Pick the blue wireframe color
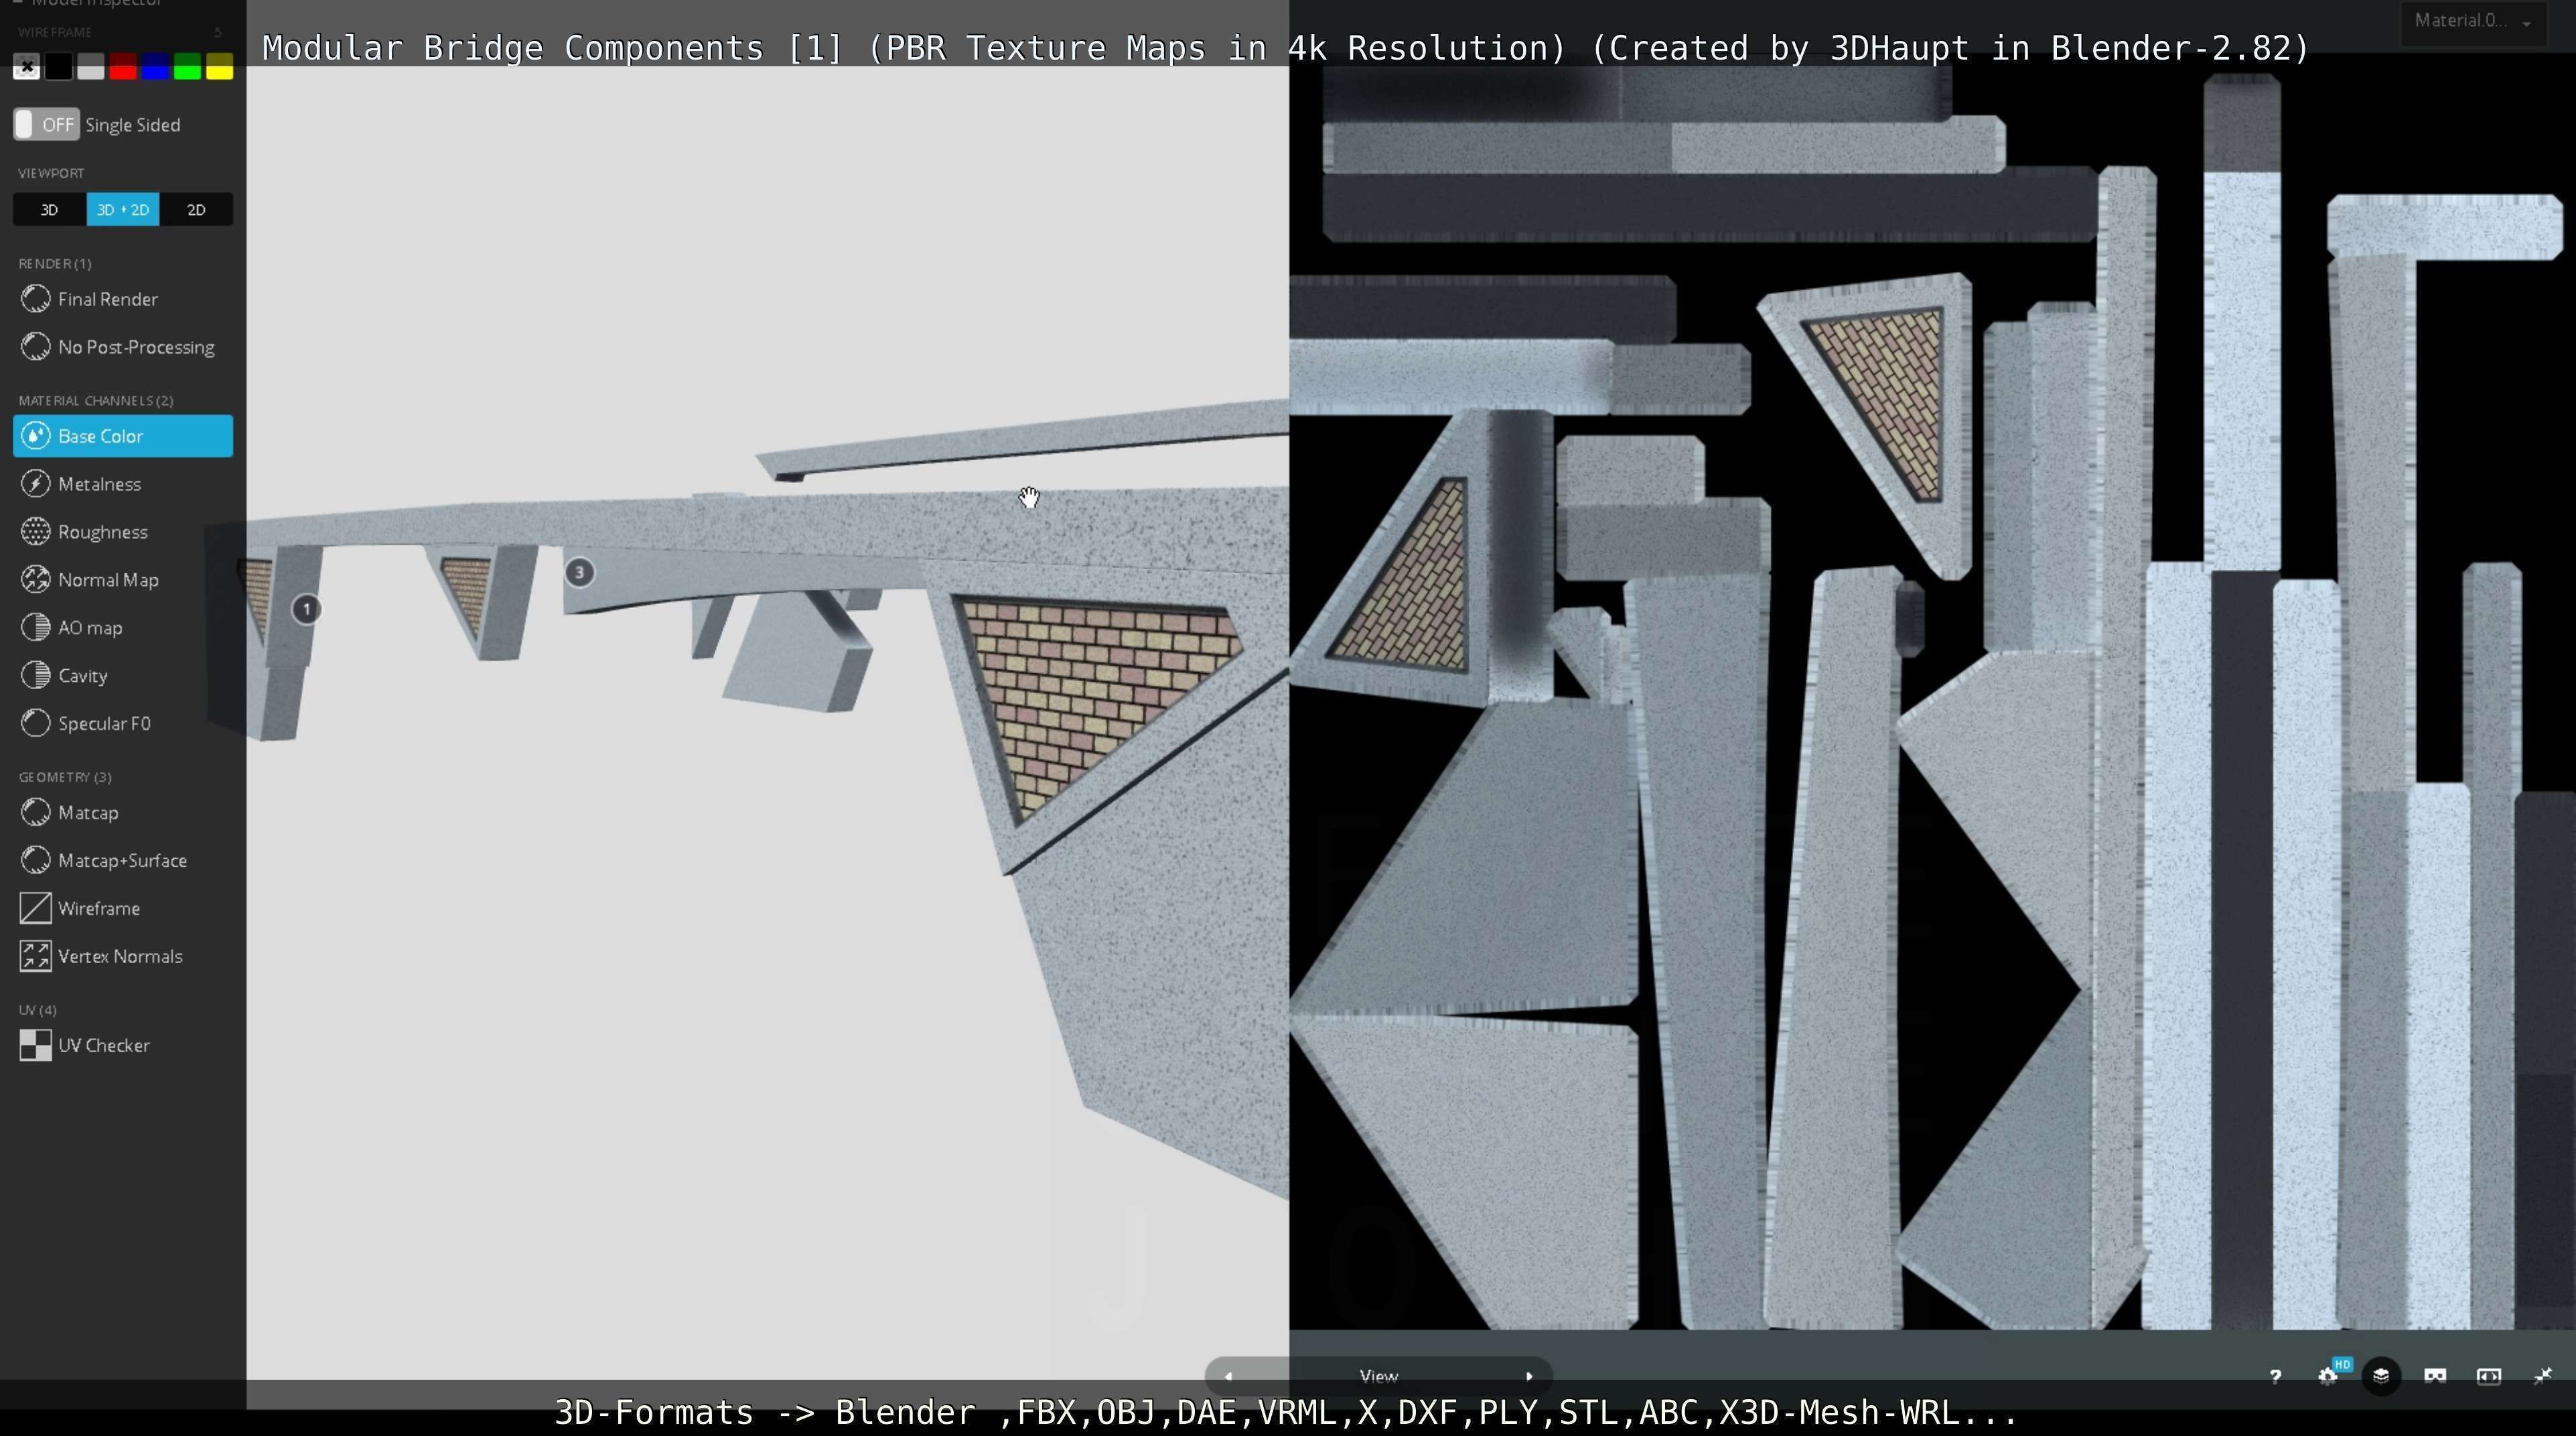Viewport: 2576px width, 1436px height. [155, 67]
